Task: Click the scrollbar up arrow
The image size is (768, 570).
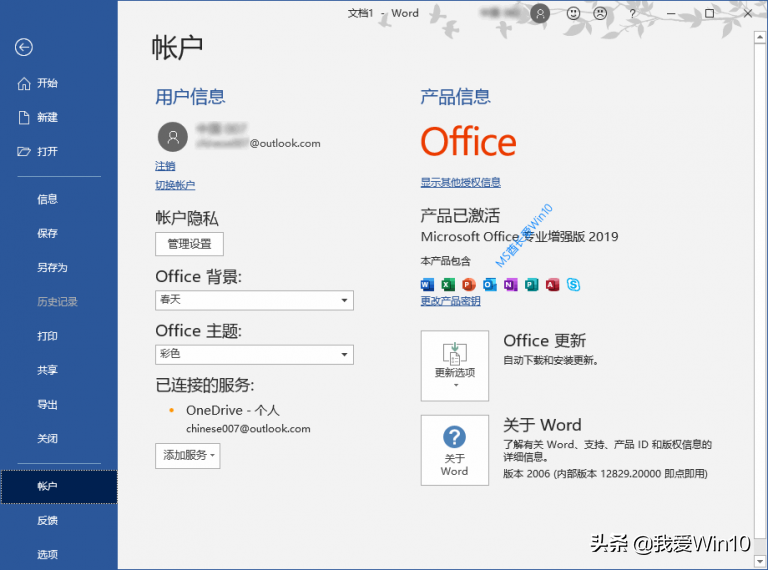Action: tap(760, 37)
